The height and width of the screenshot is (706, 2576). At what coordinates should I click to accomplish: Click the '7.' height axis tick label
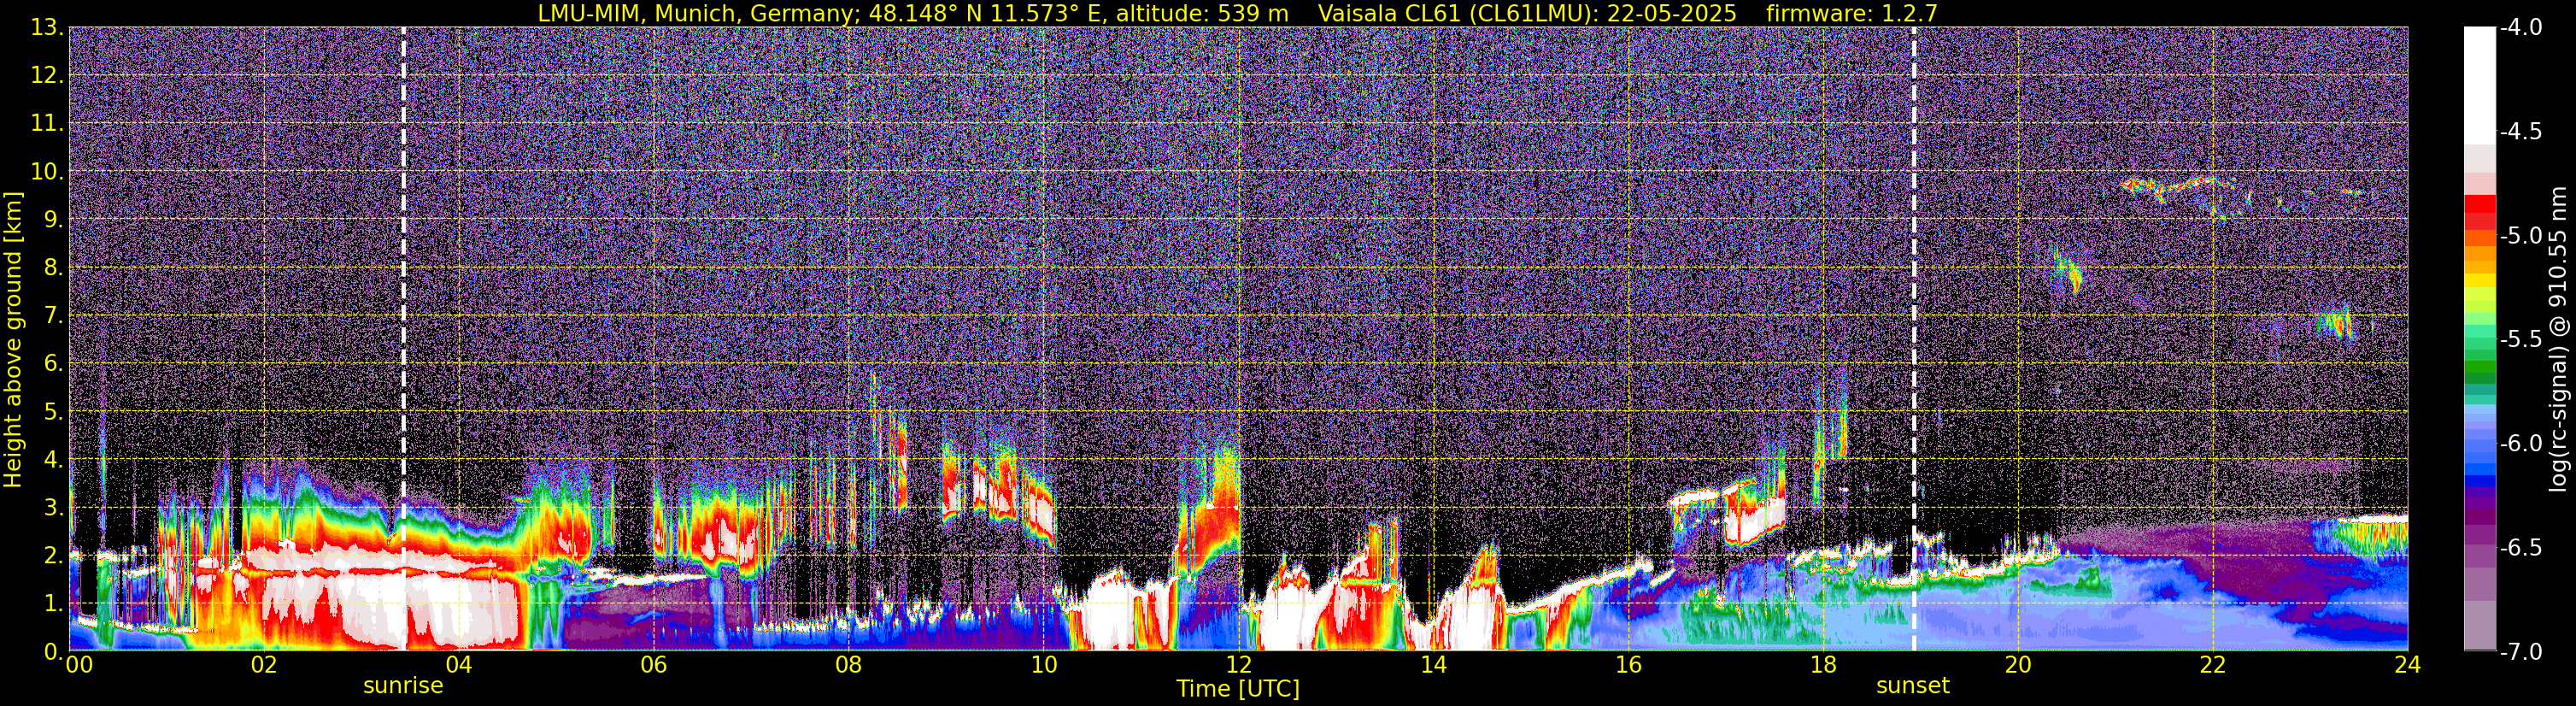pyautogui.click(x=54, y=316)
